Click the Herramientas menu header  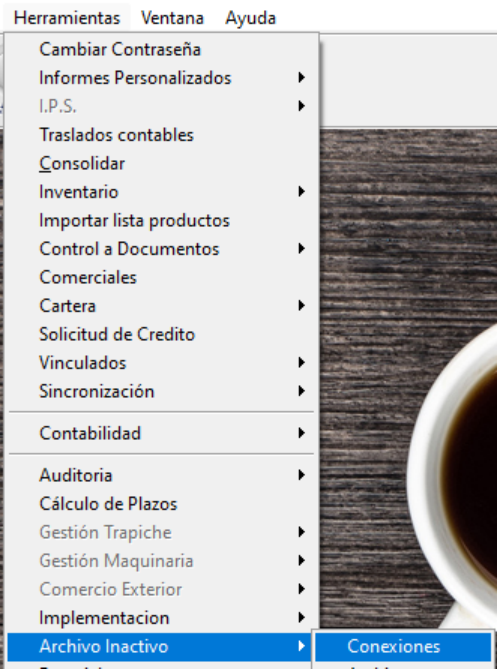click(x=67, y=18)
